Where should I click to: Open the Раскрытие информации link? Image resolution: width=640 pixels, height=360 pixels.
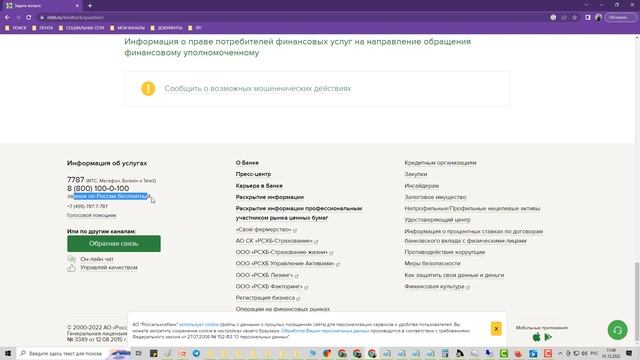coord(270,197)
